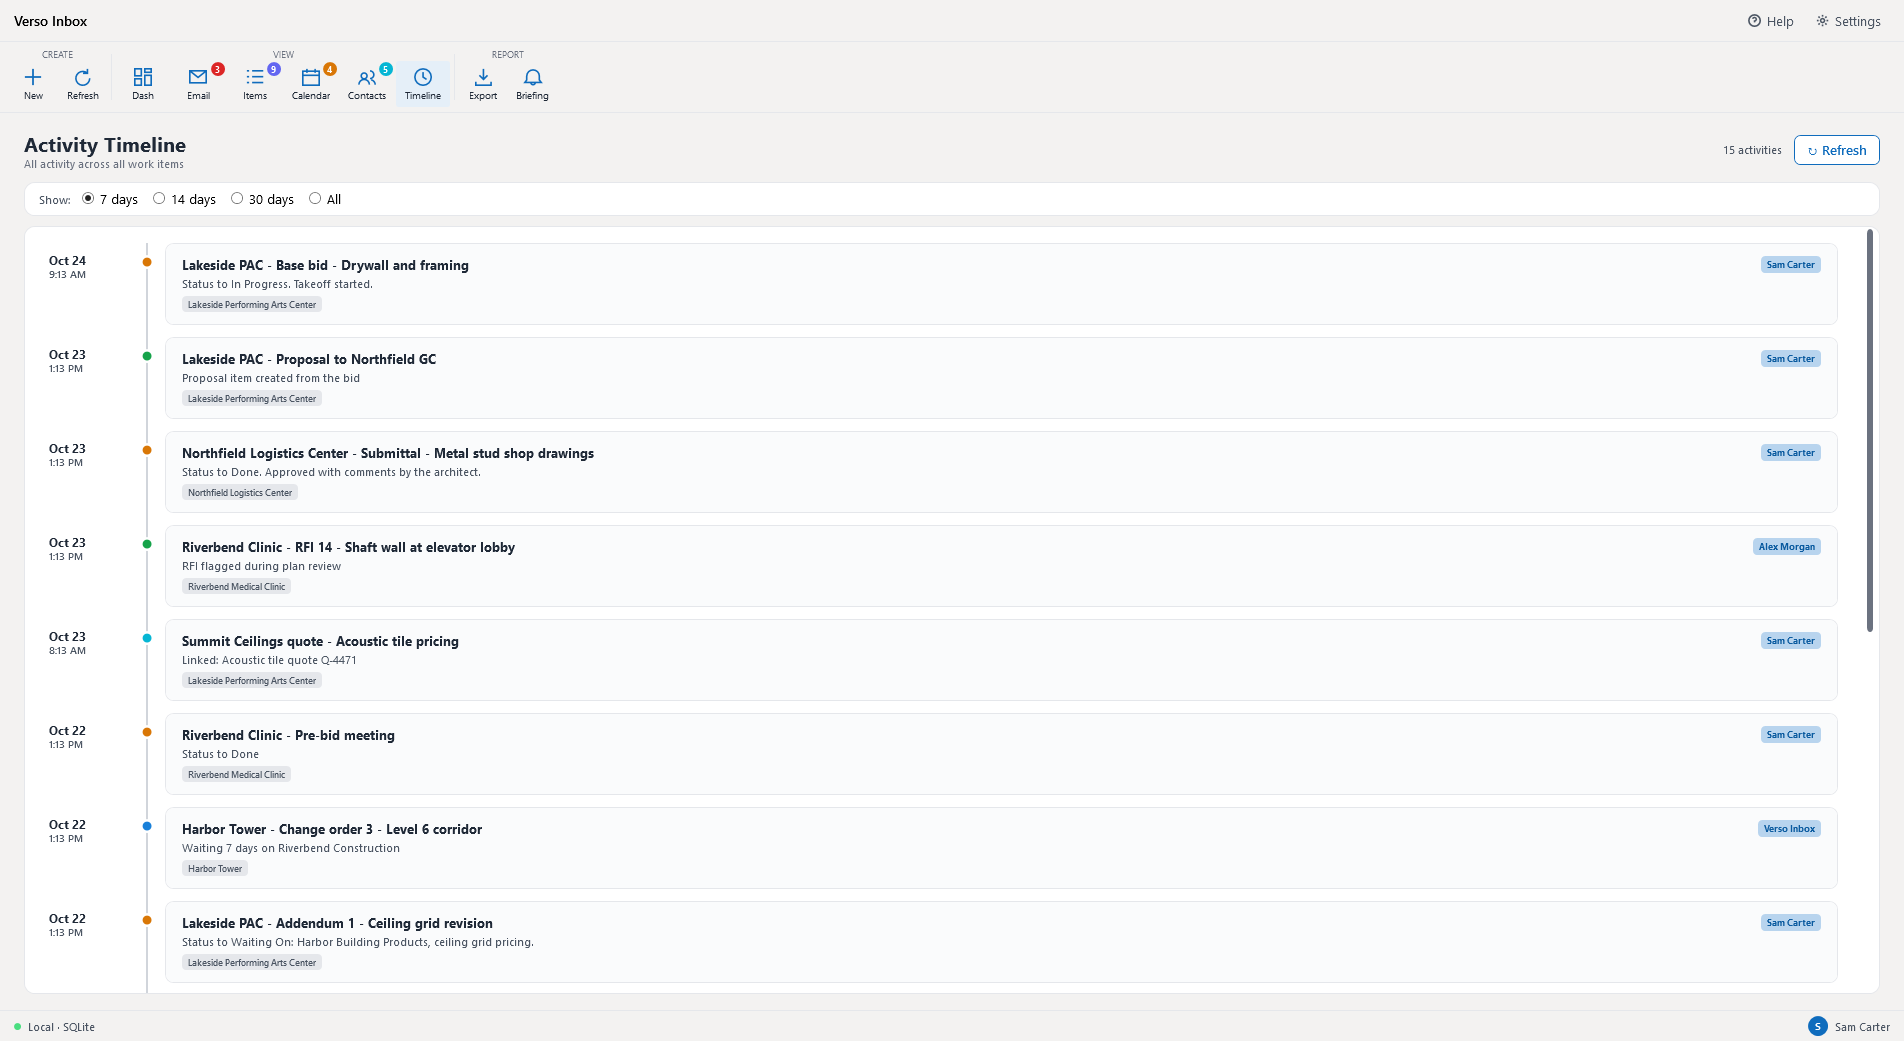Click the Refresh button beside activities count
The image size is (1904, 1041).
tap(1837, 150)
